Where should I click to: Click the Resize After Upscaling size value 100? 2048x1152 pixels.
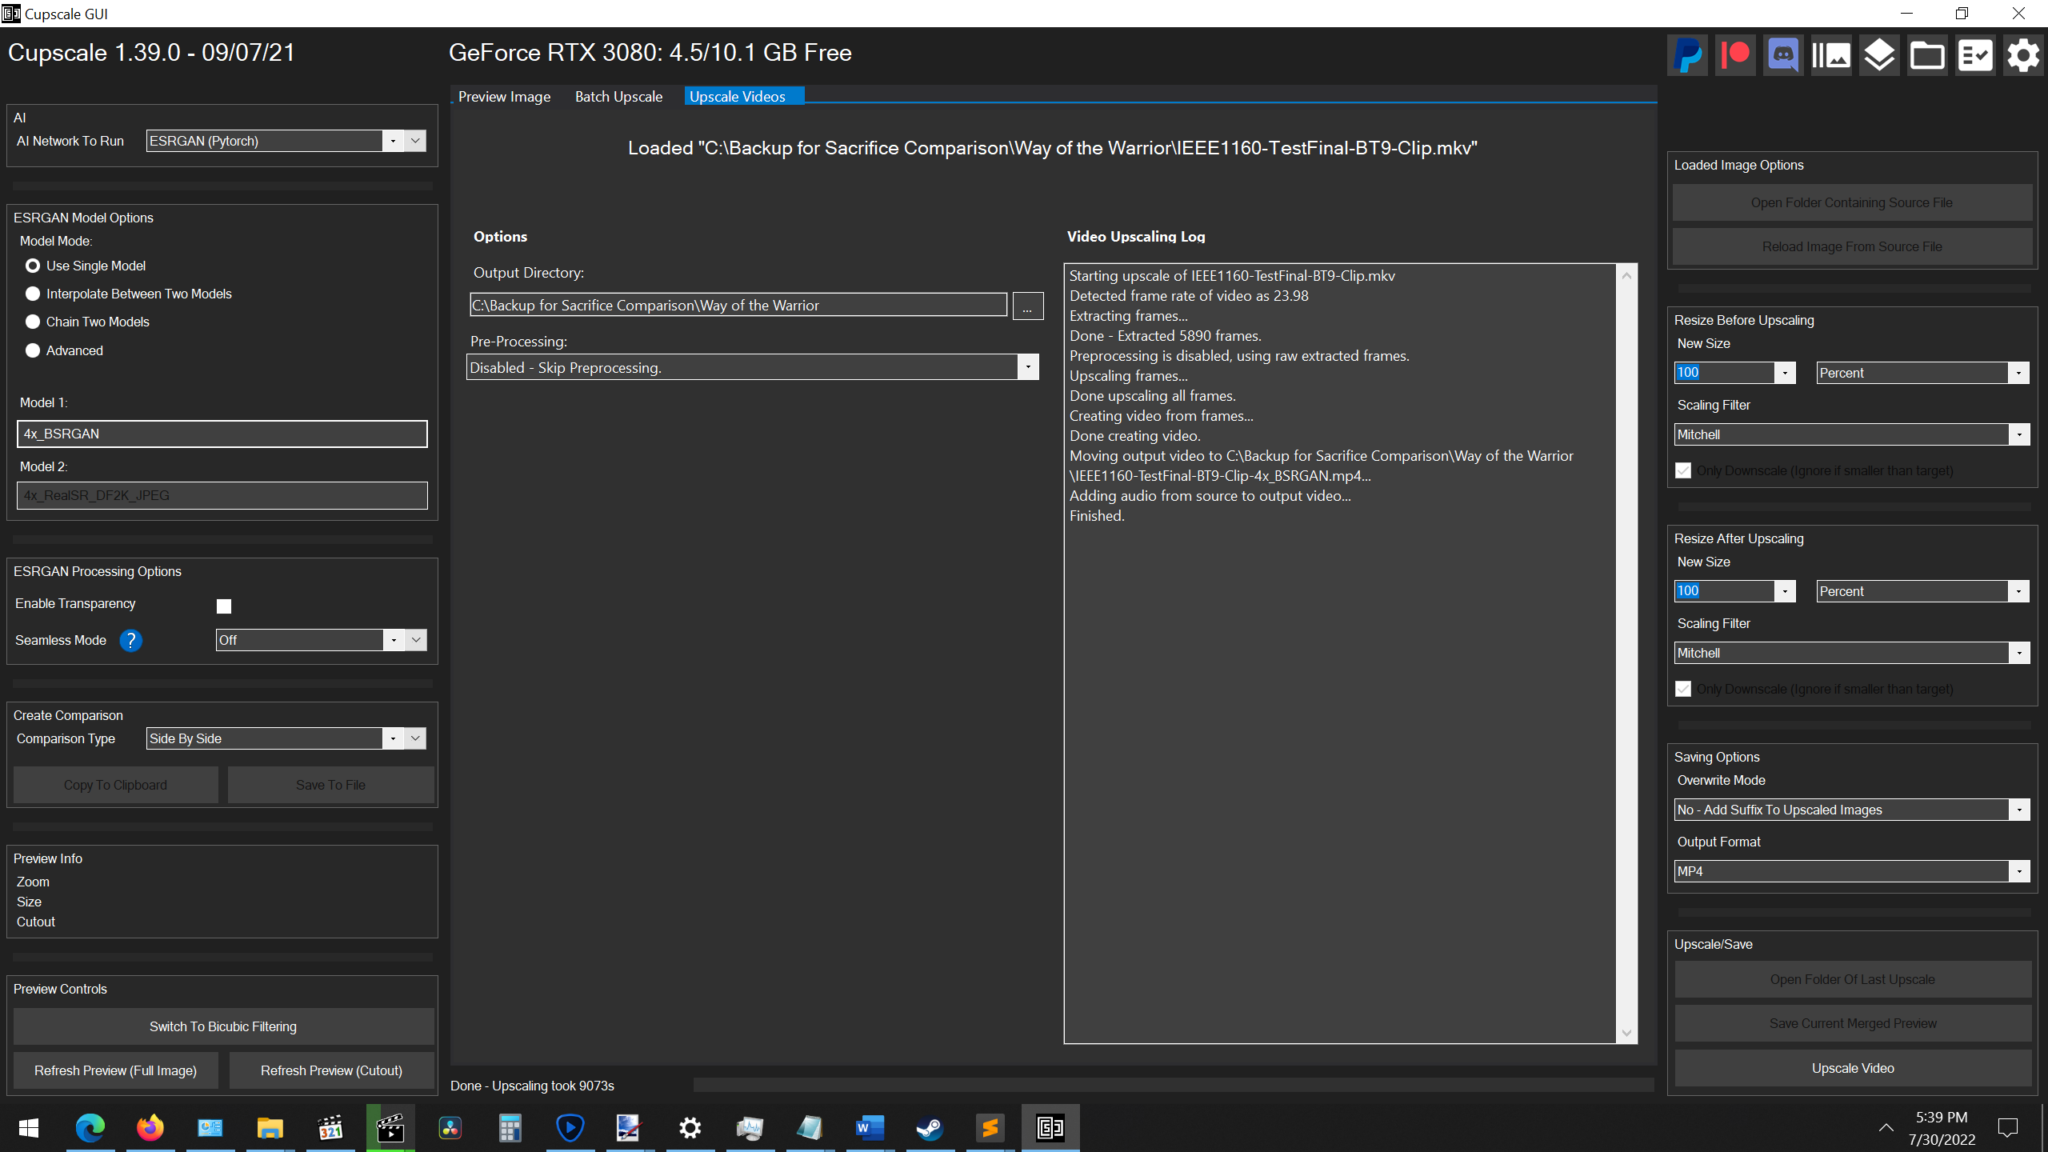[x=1688, y=591]
